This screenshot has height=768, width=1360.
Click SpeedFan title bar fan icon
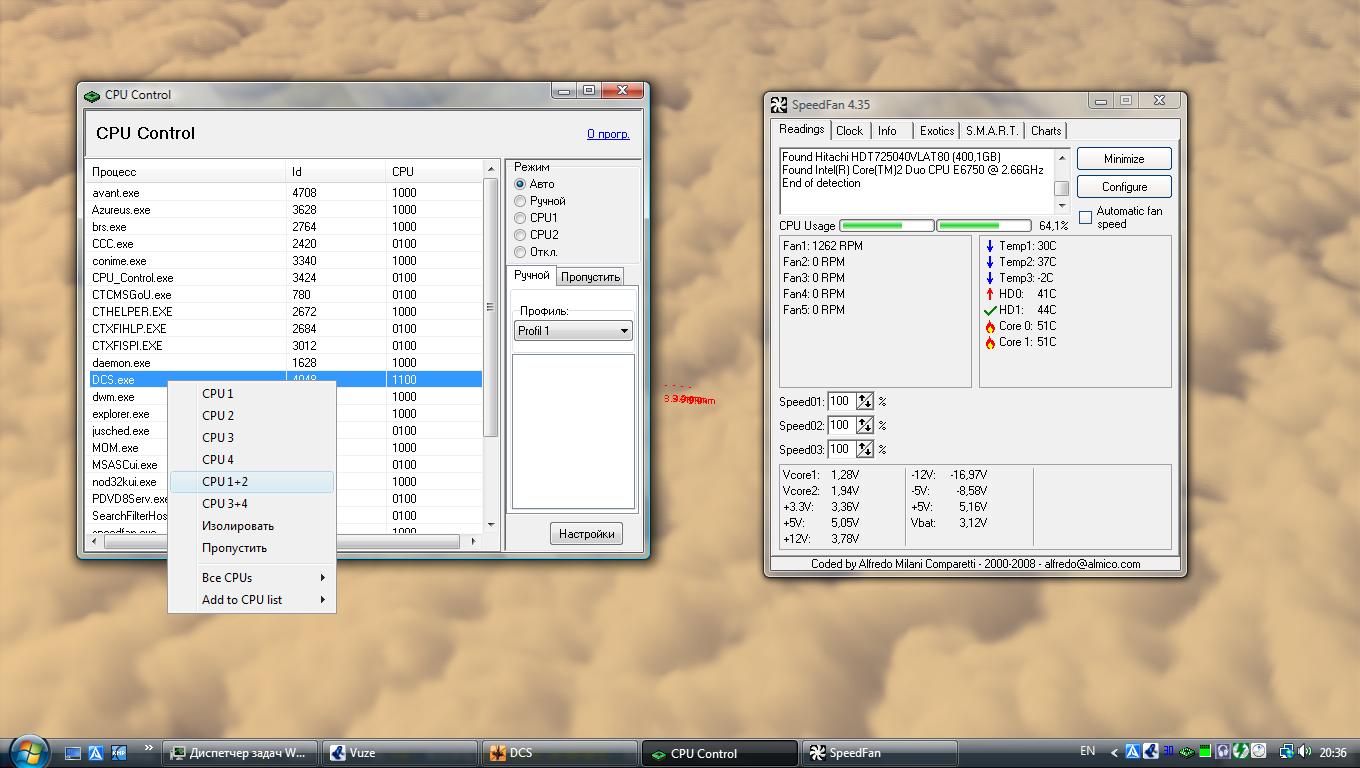pos(779,105)
